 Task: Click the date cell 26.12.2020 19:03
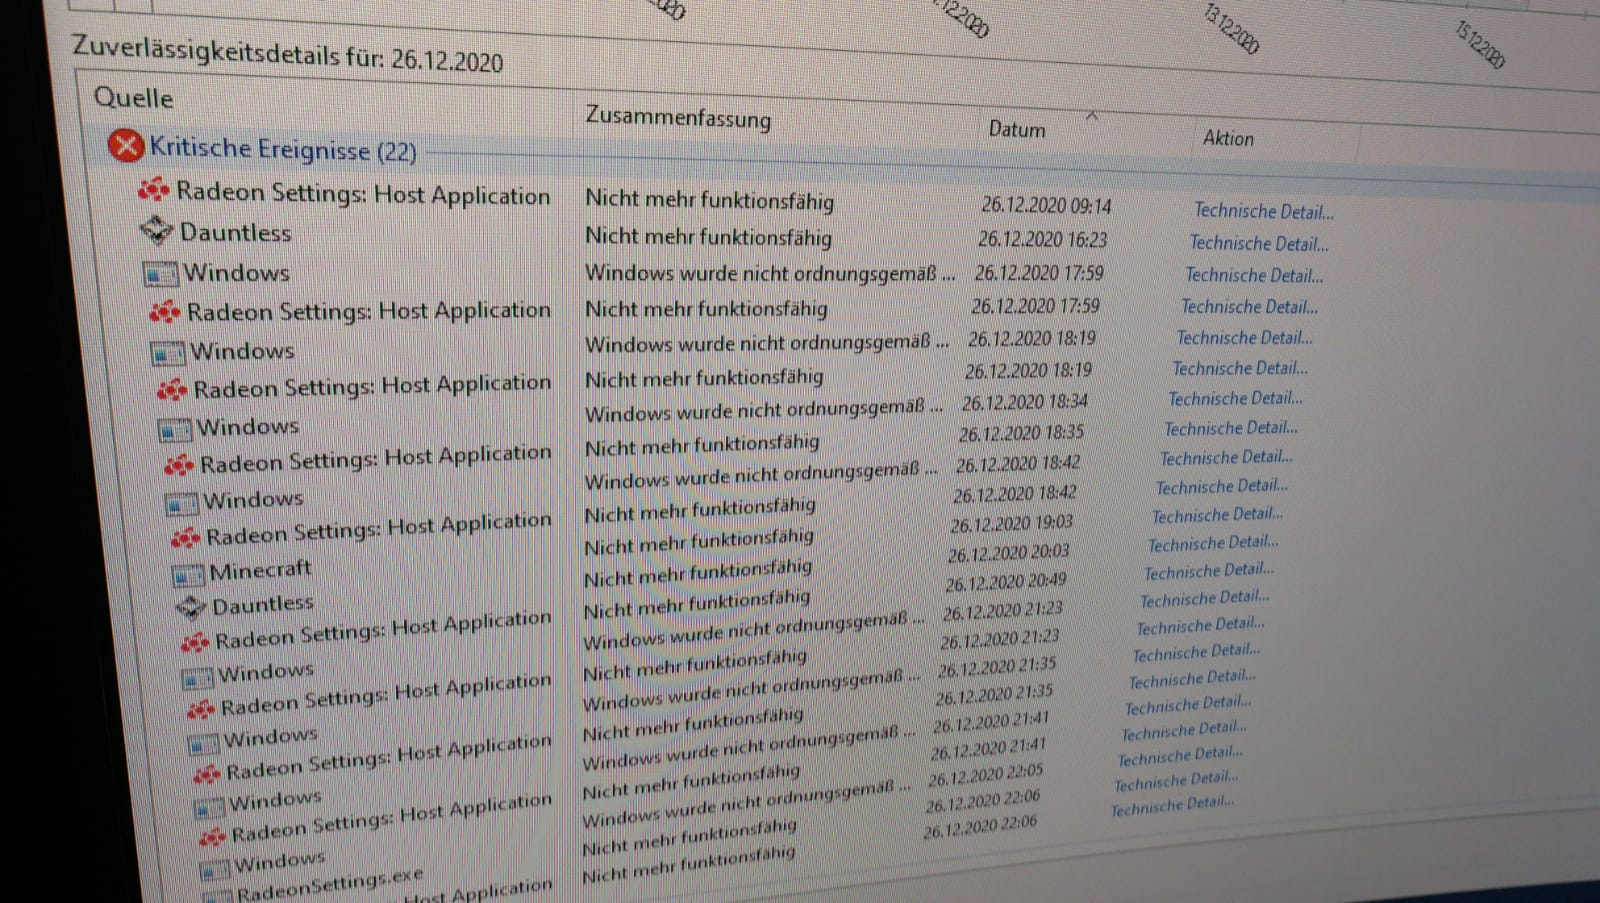tap(1011, 524)
